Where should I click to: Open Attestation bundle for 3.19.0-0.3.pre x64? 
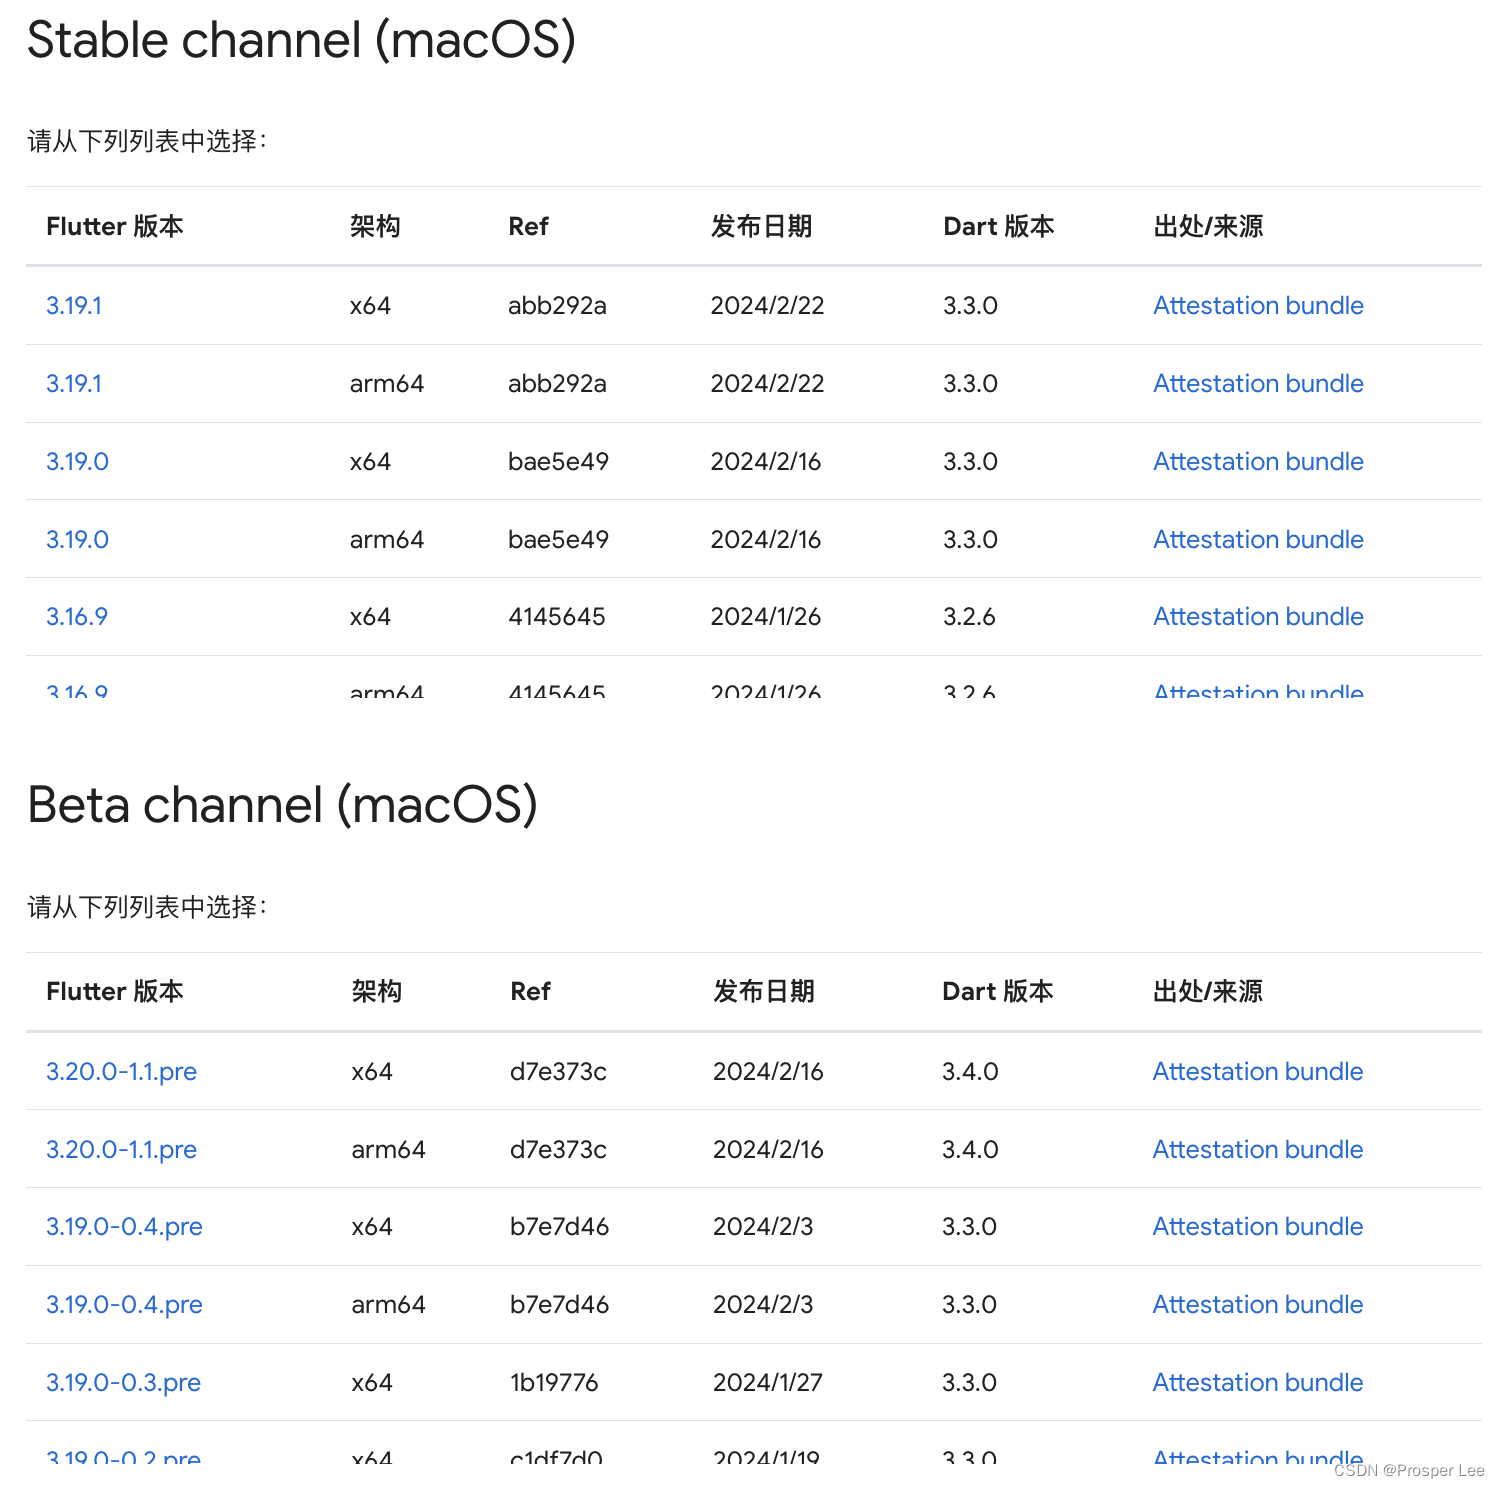1258,1383
